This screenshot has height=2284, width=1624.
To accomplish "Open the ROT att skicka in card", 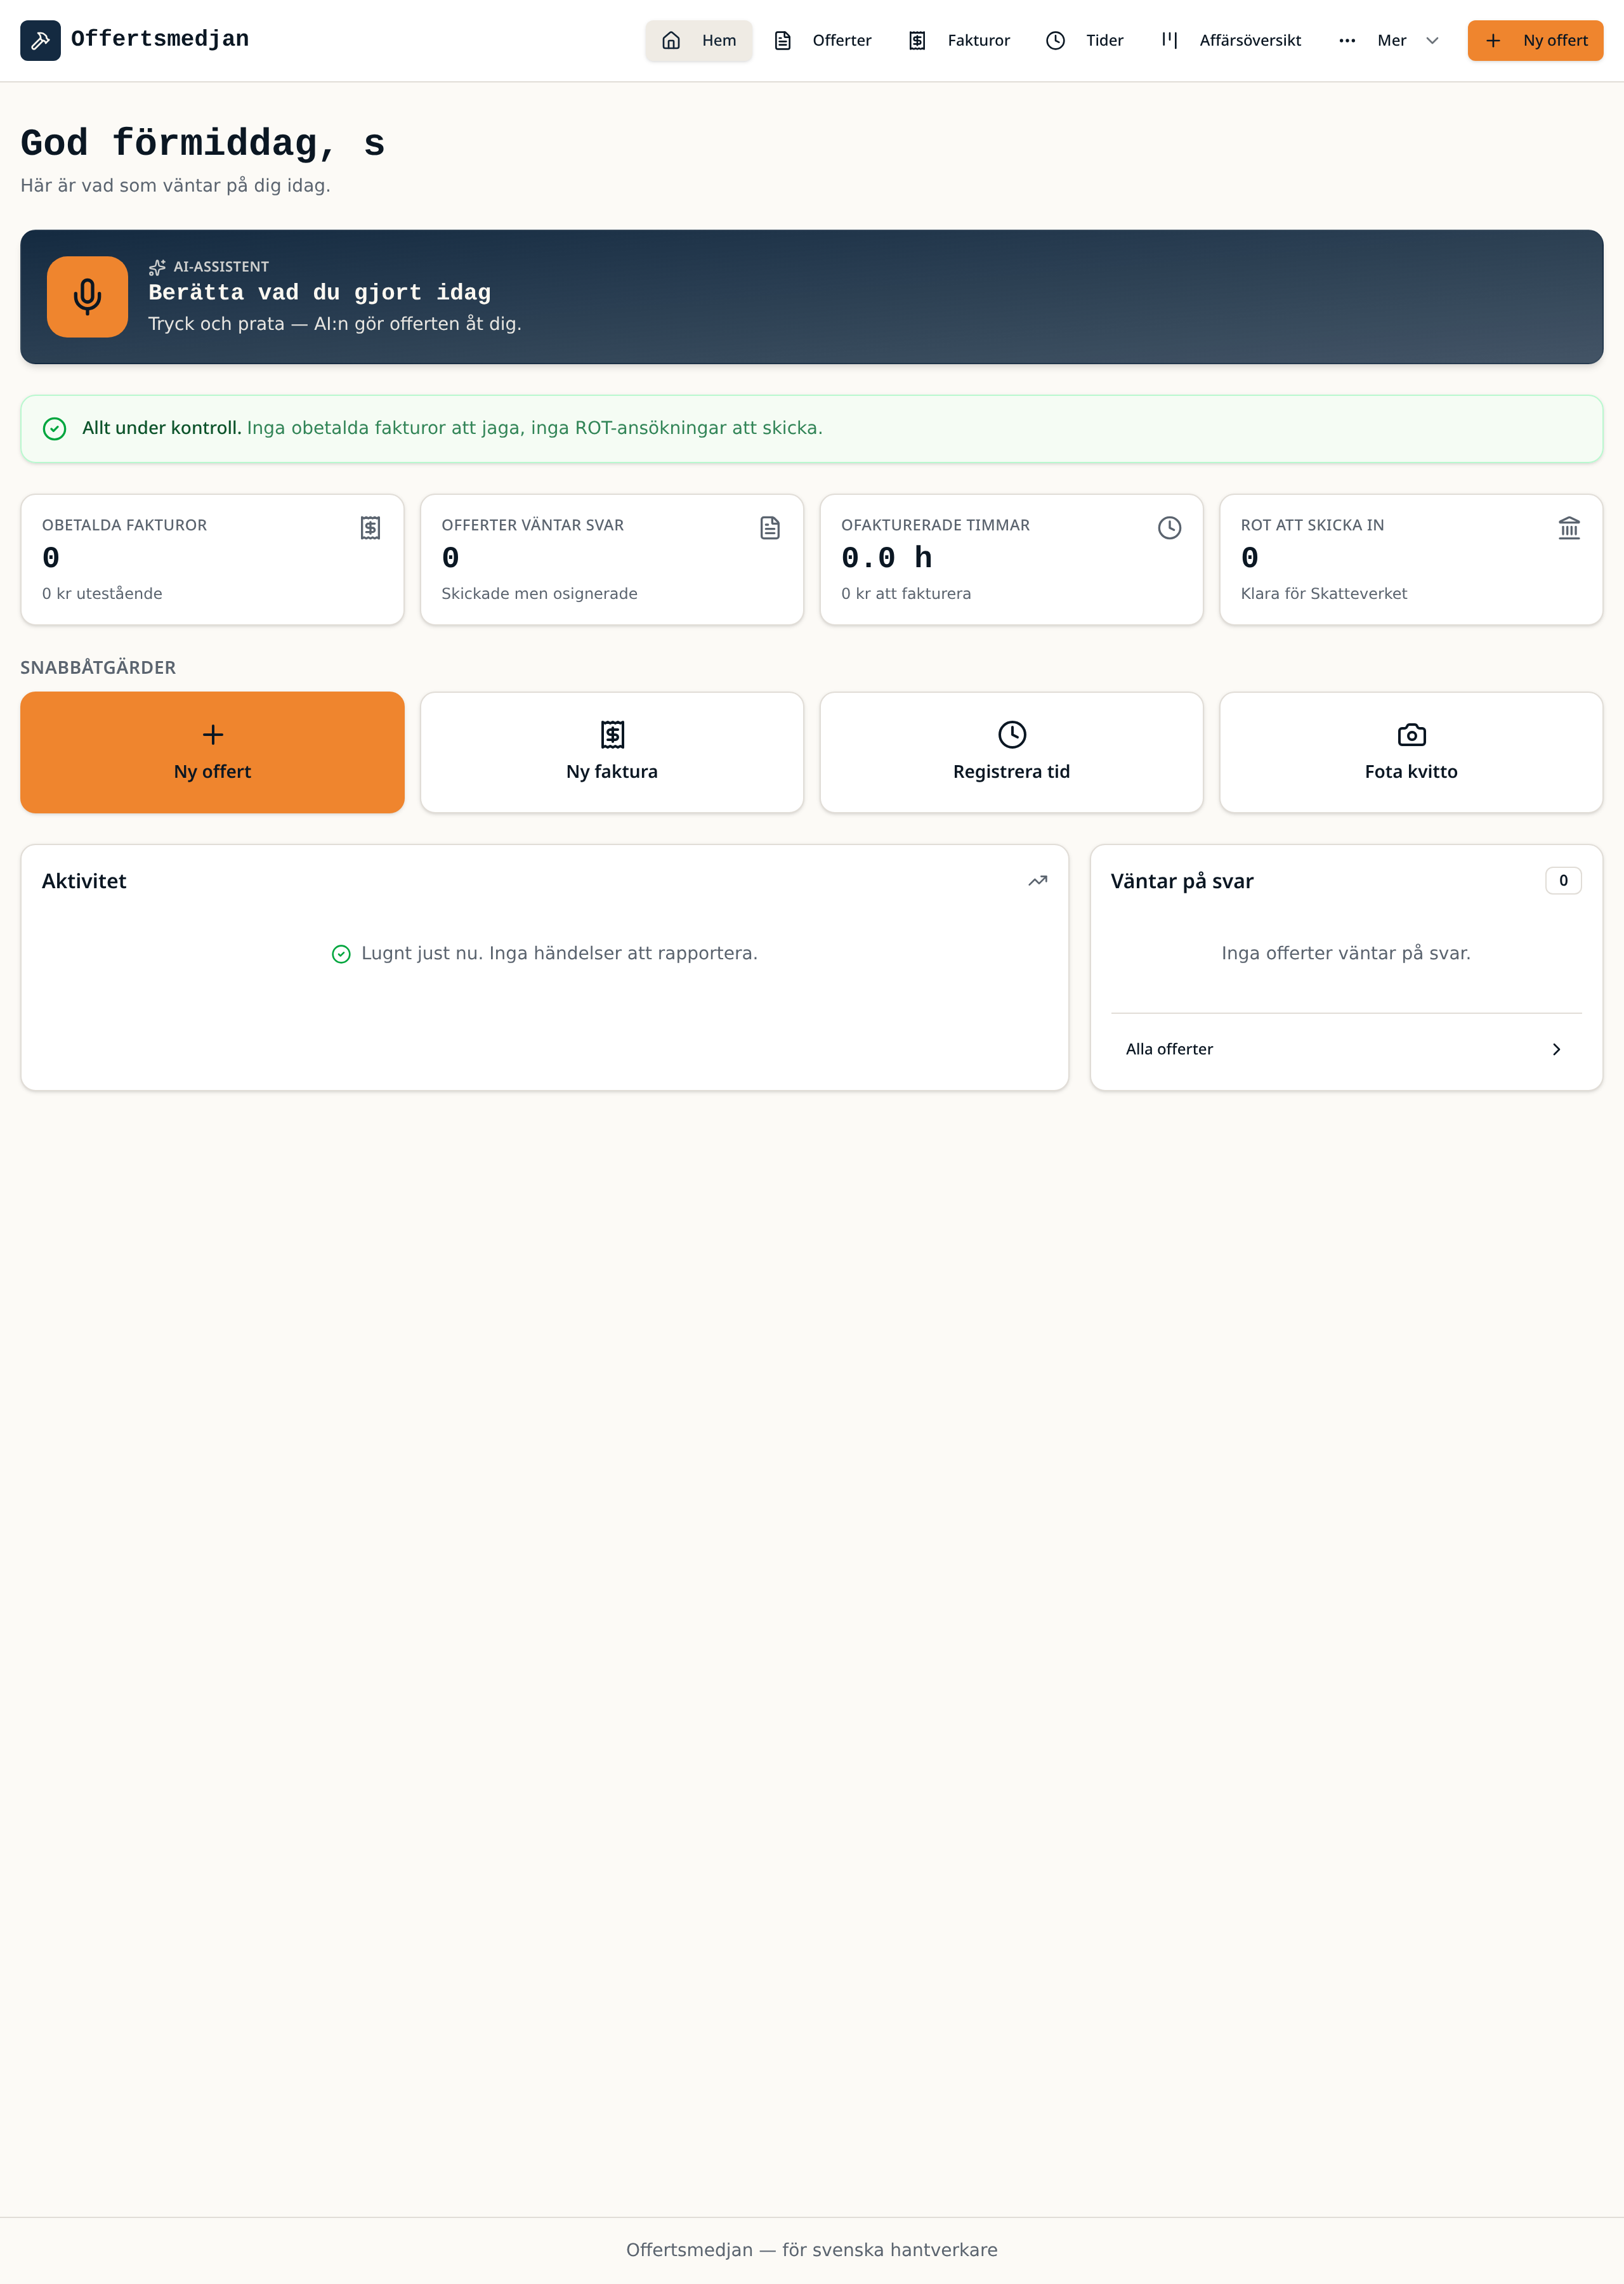I will (x=1411, y=559).
